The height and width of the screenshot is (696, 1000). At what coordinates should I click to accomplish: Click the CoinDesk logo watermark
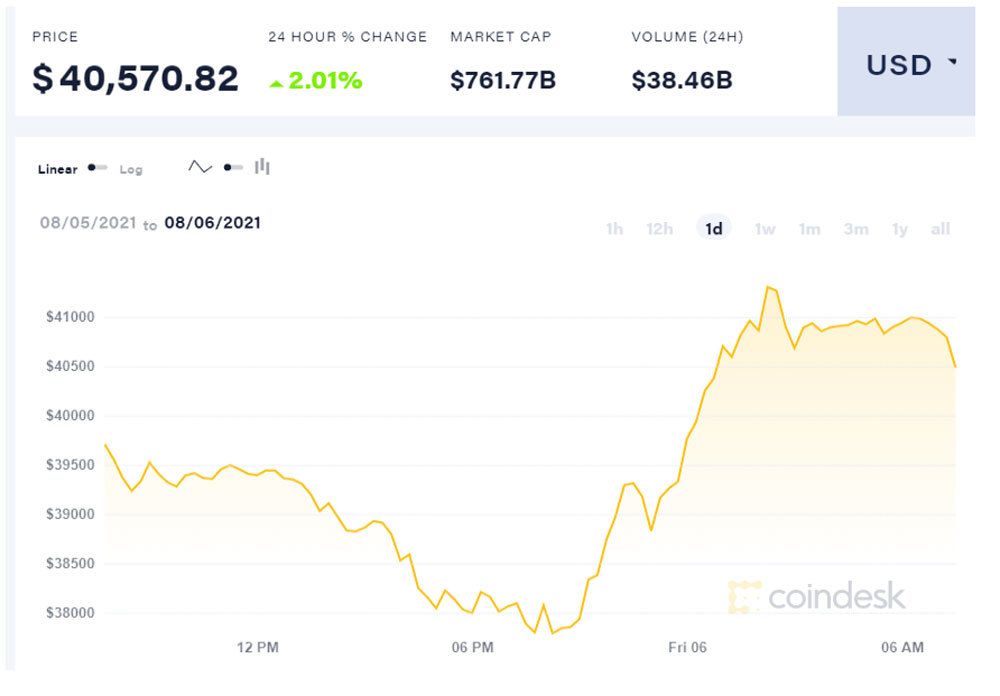pos(817,597)
